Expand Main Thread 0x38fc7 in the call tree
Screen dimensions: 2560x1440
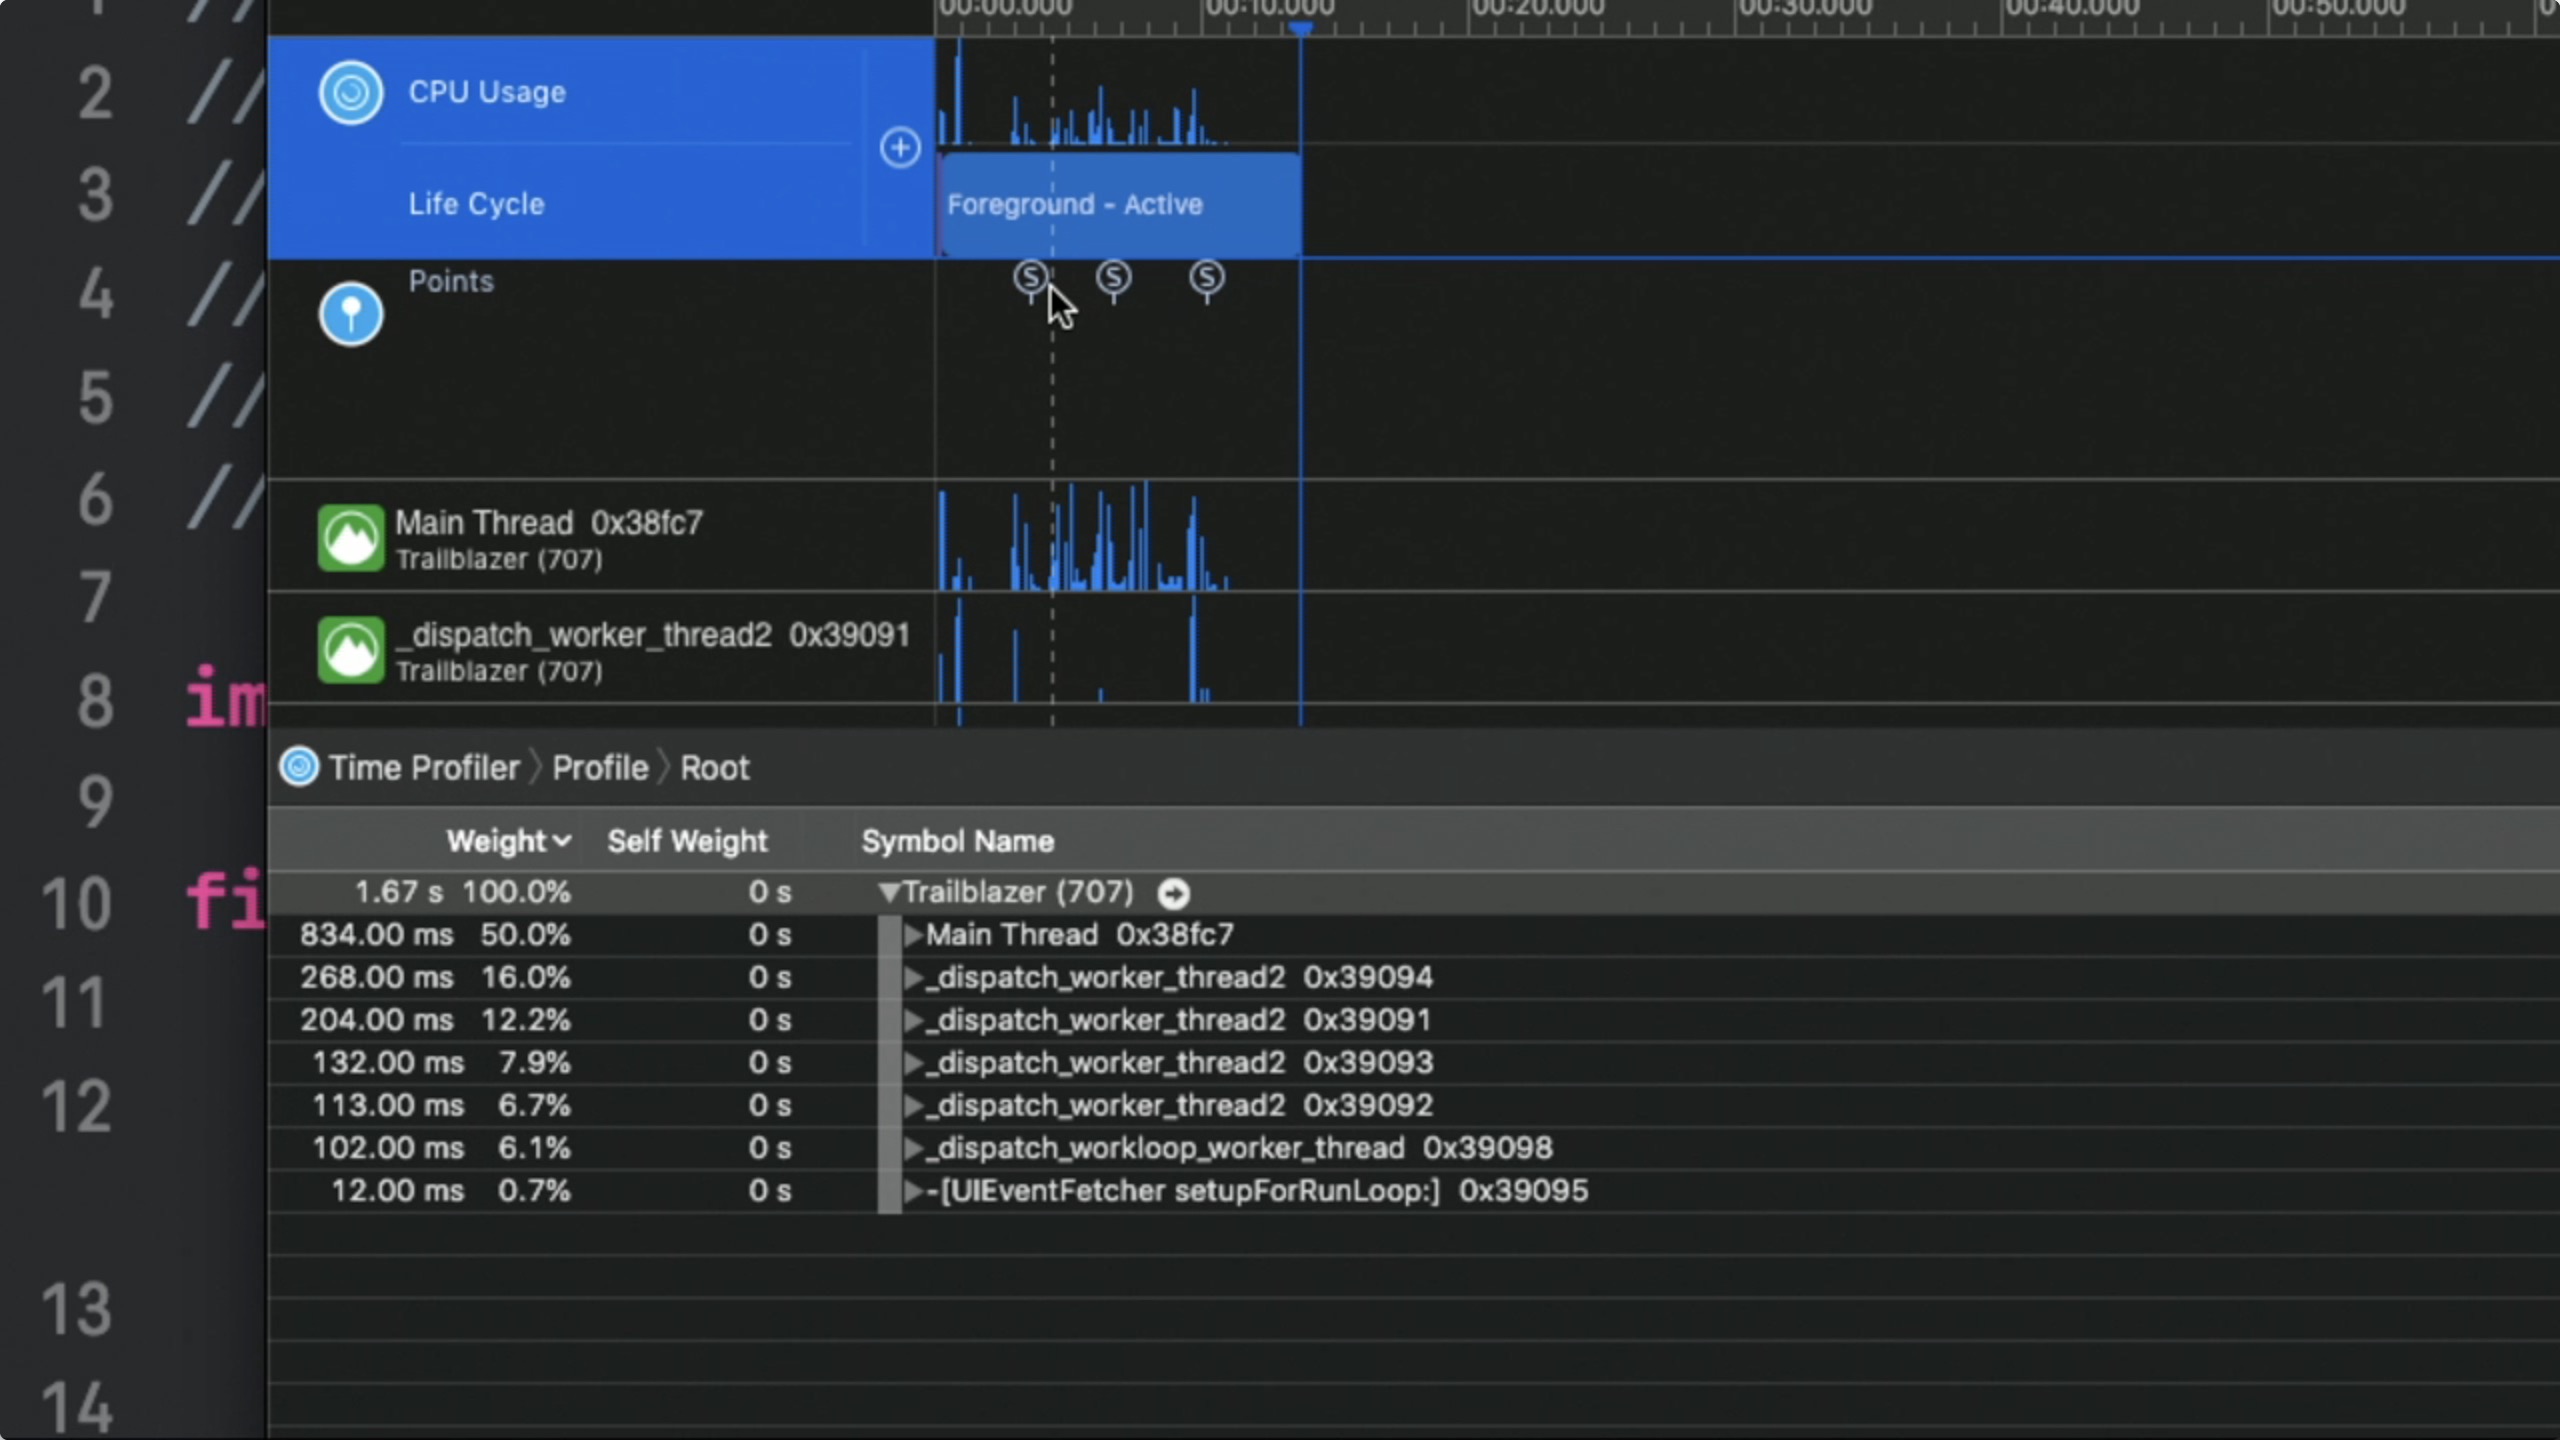[x=912, y=935]
